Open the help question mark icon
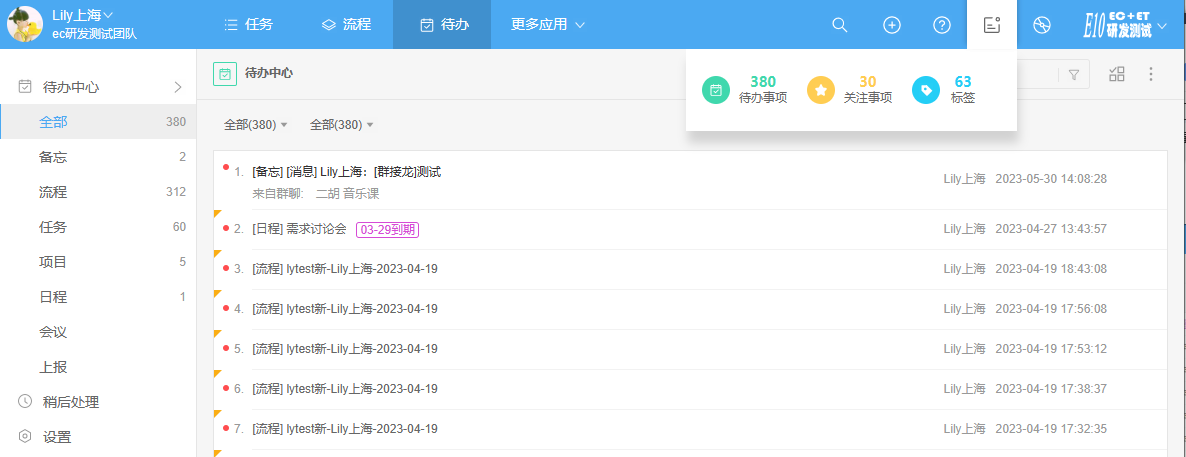 pyautogui.click(x=941, y=25)
